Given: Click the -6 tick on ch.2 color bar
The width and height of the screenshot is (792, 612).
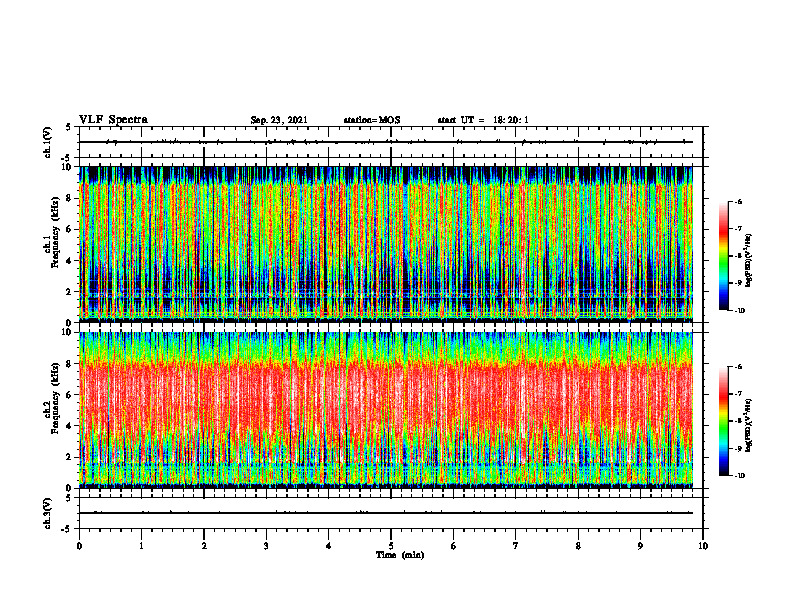Looking at the screenshot, I should (x=737, y=367).
